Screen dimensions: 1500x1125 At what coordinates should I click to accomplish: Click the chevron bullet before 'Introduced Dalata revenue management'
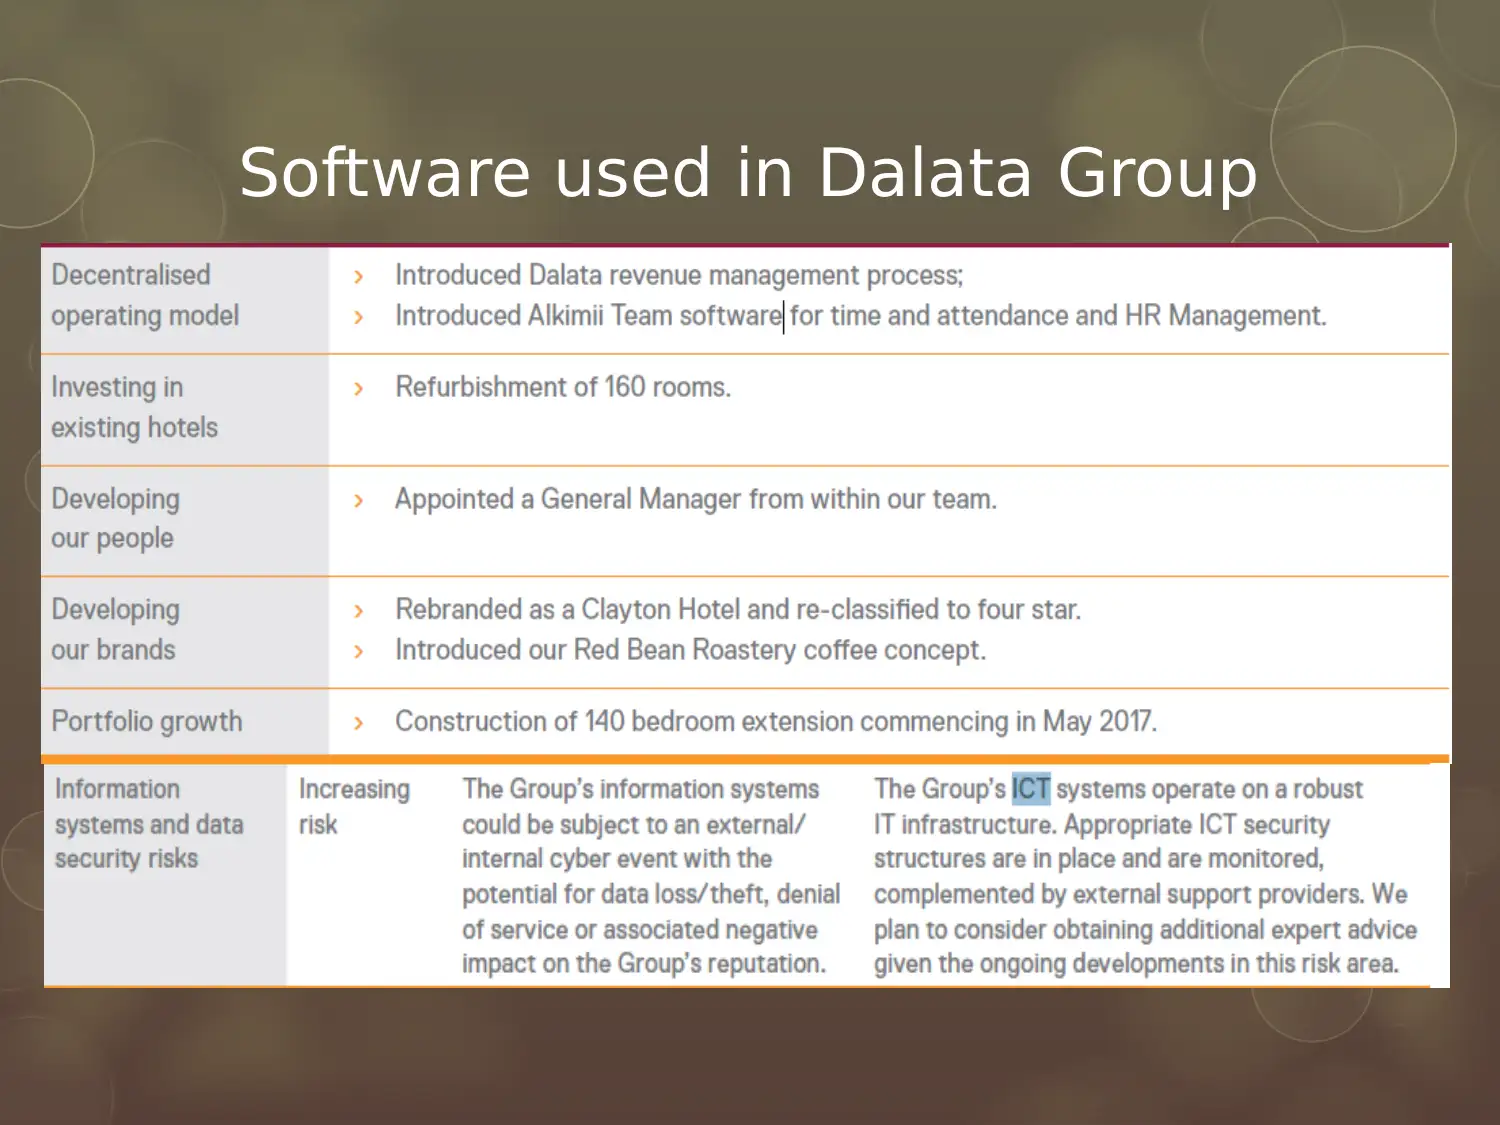pyautogui.click(x=359, y=277)
